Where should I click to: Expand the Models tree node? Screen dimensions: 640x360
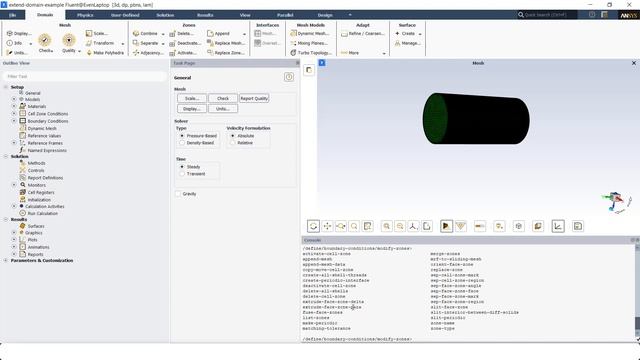pos(14,99)
